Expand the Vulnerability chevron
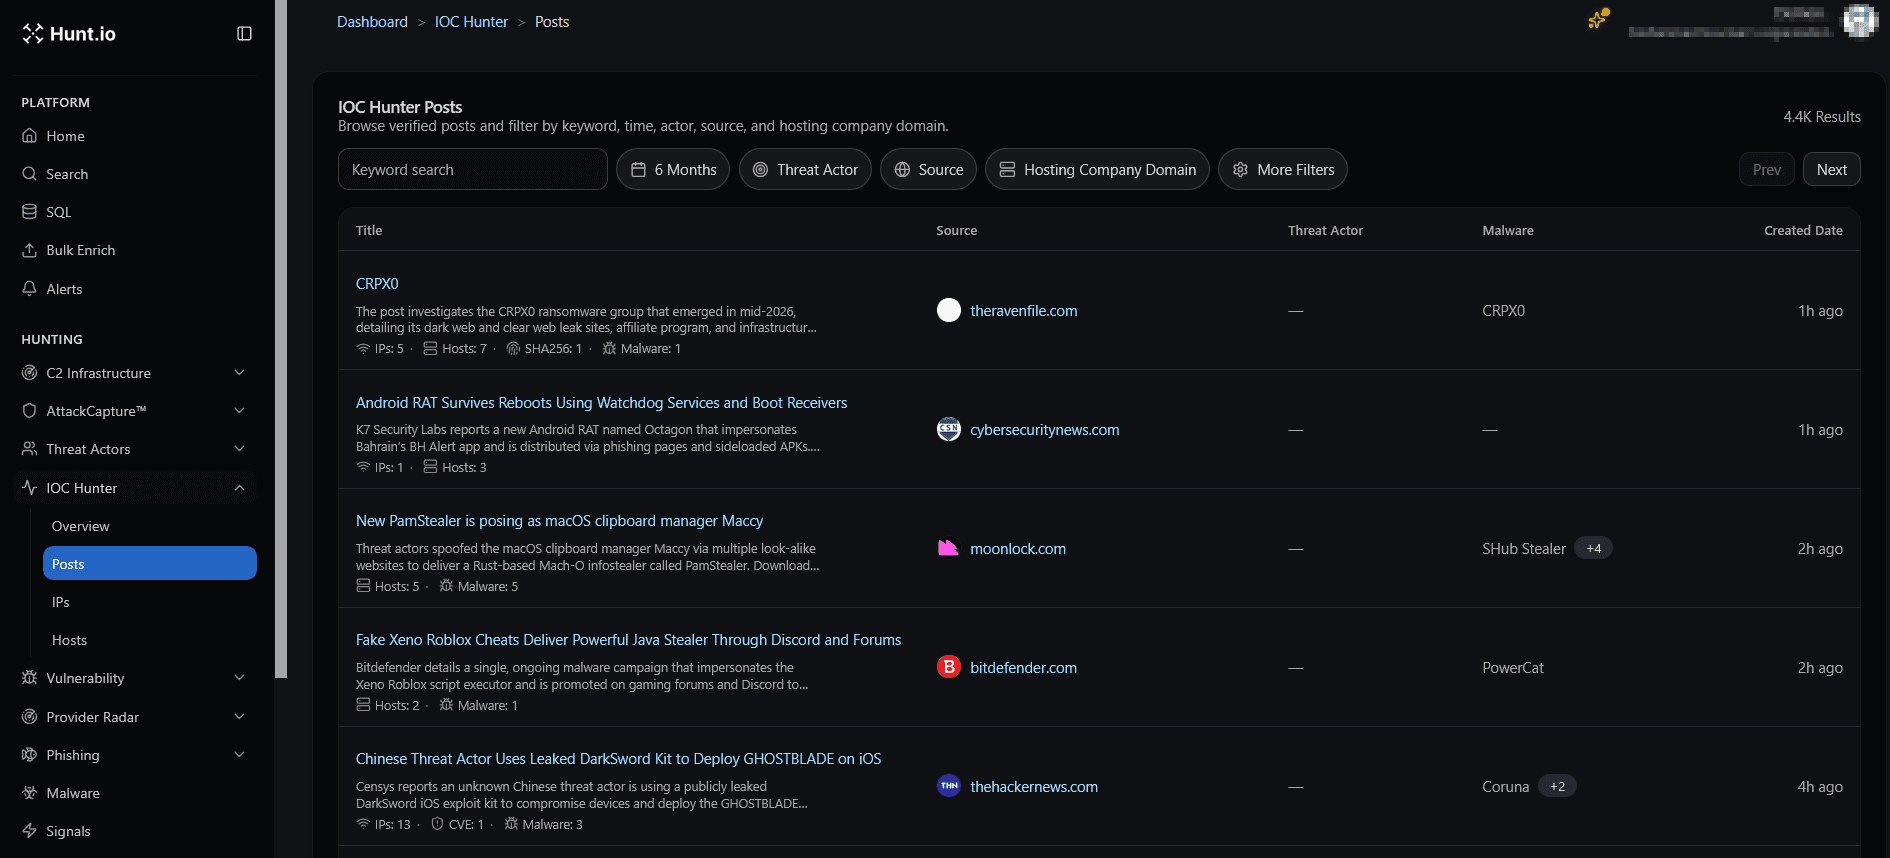Screen dimensions: 1890x858 coord(240,678)
